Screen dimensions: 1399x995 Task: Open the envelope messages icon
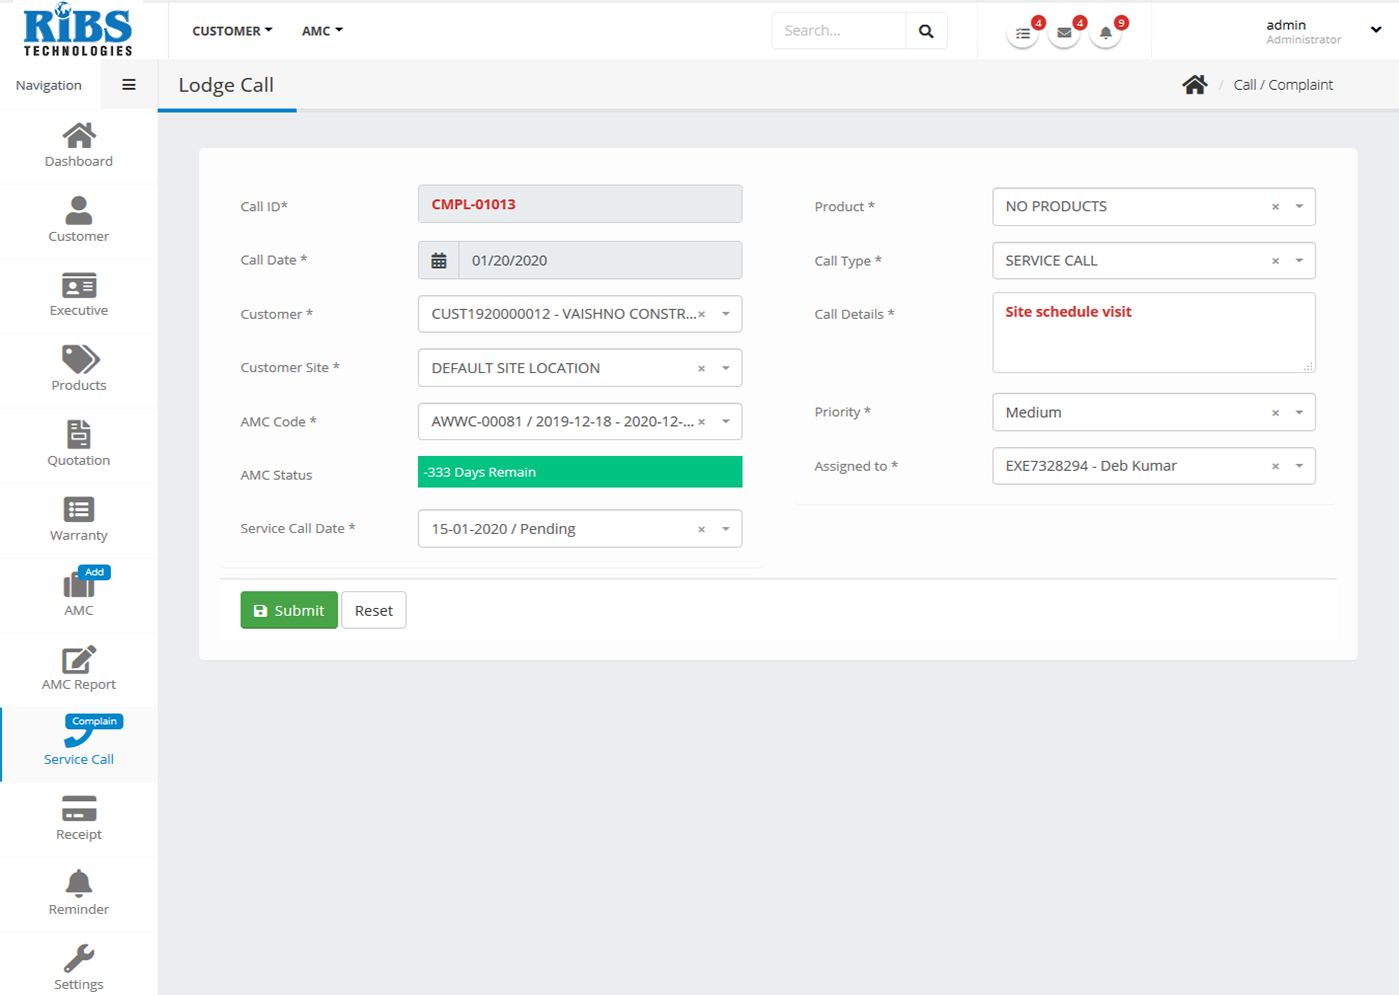(1064, 33)
